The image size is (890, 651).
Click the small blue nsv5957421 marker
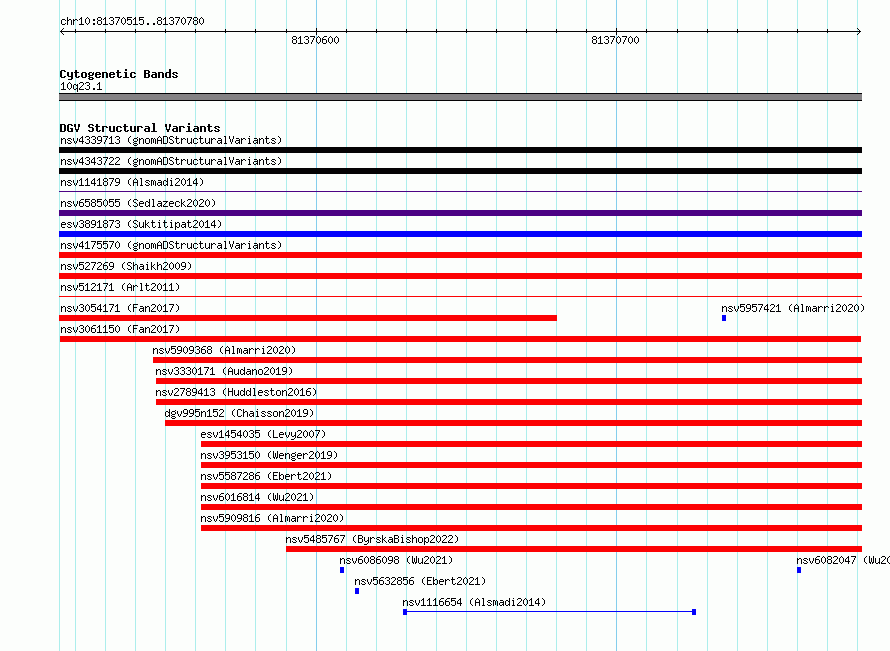[724, 318]
